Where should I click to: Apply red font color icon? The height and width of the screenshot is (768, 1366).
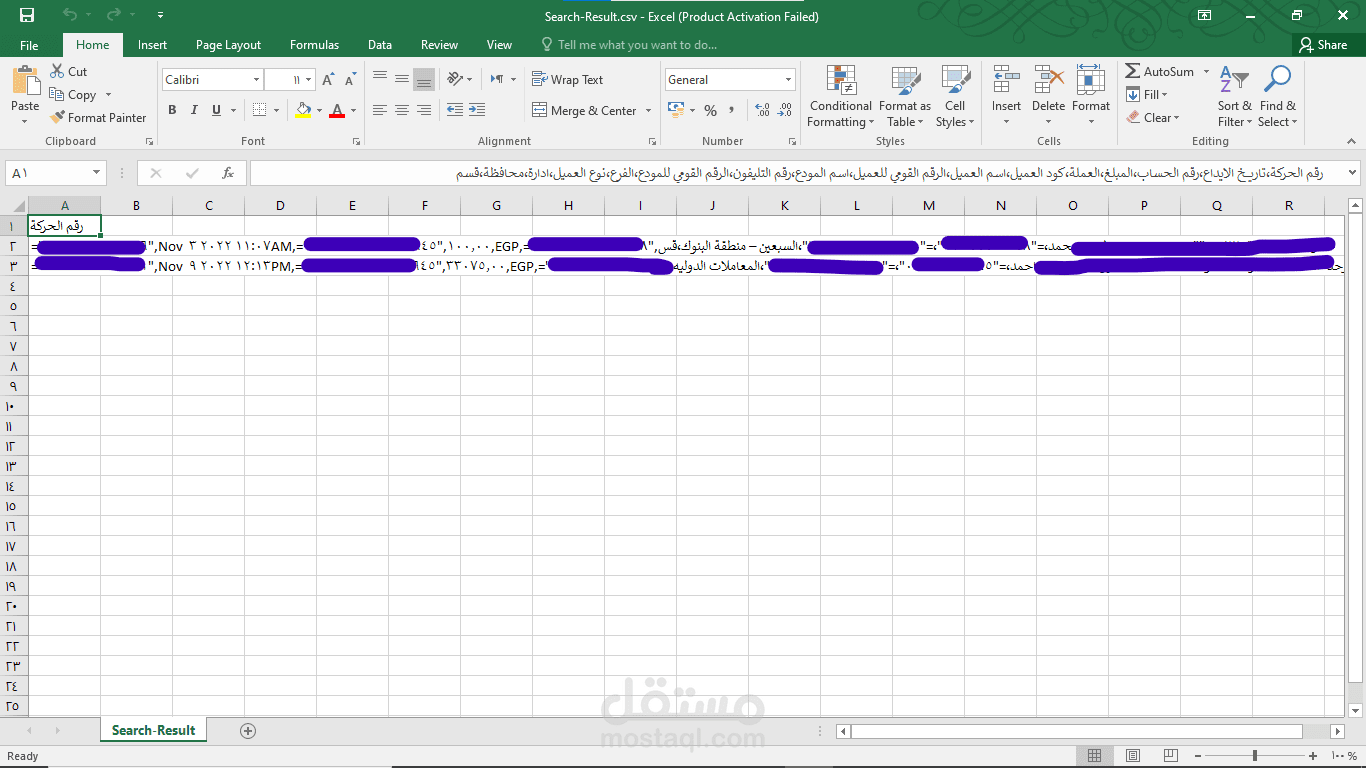[x=337, y=110]
